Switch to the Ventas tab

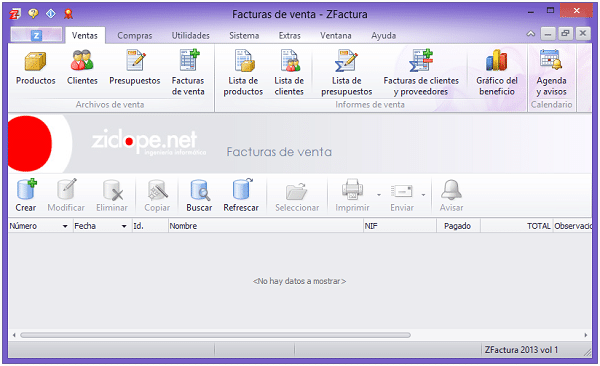click(85, 36)
